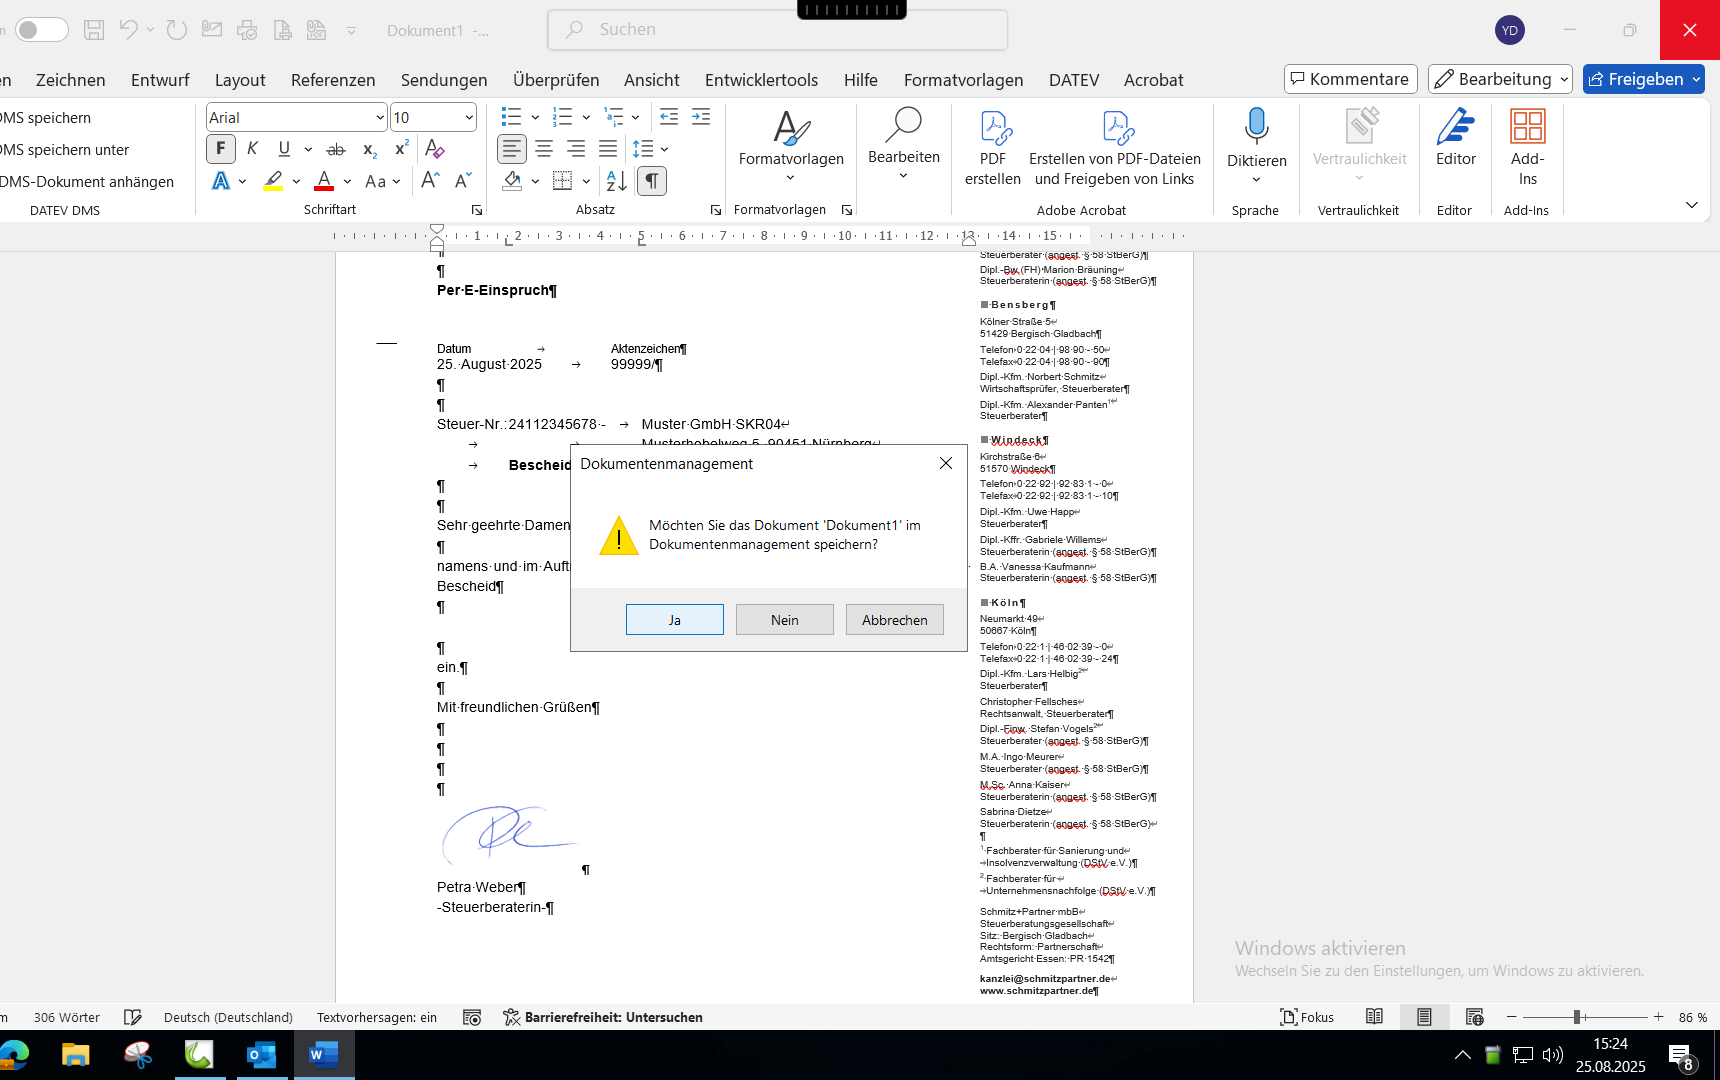Toggle bold formatting
This screenshot has width=1720, height=1080.
pyautogui.click(x=221, y=149)
